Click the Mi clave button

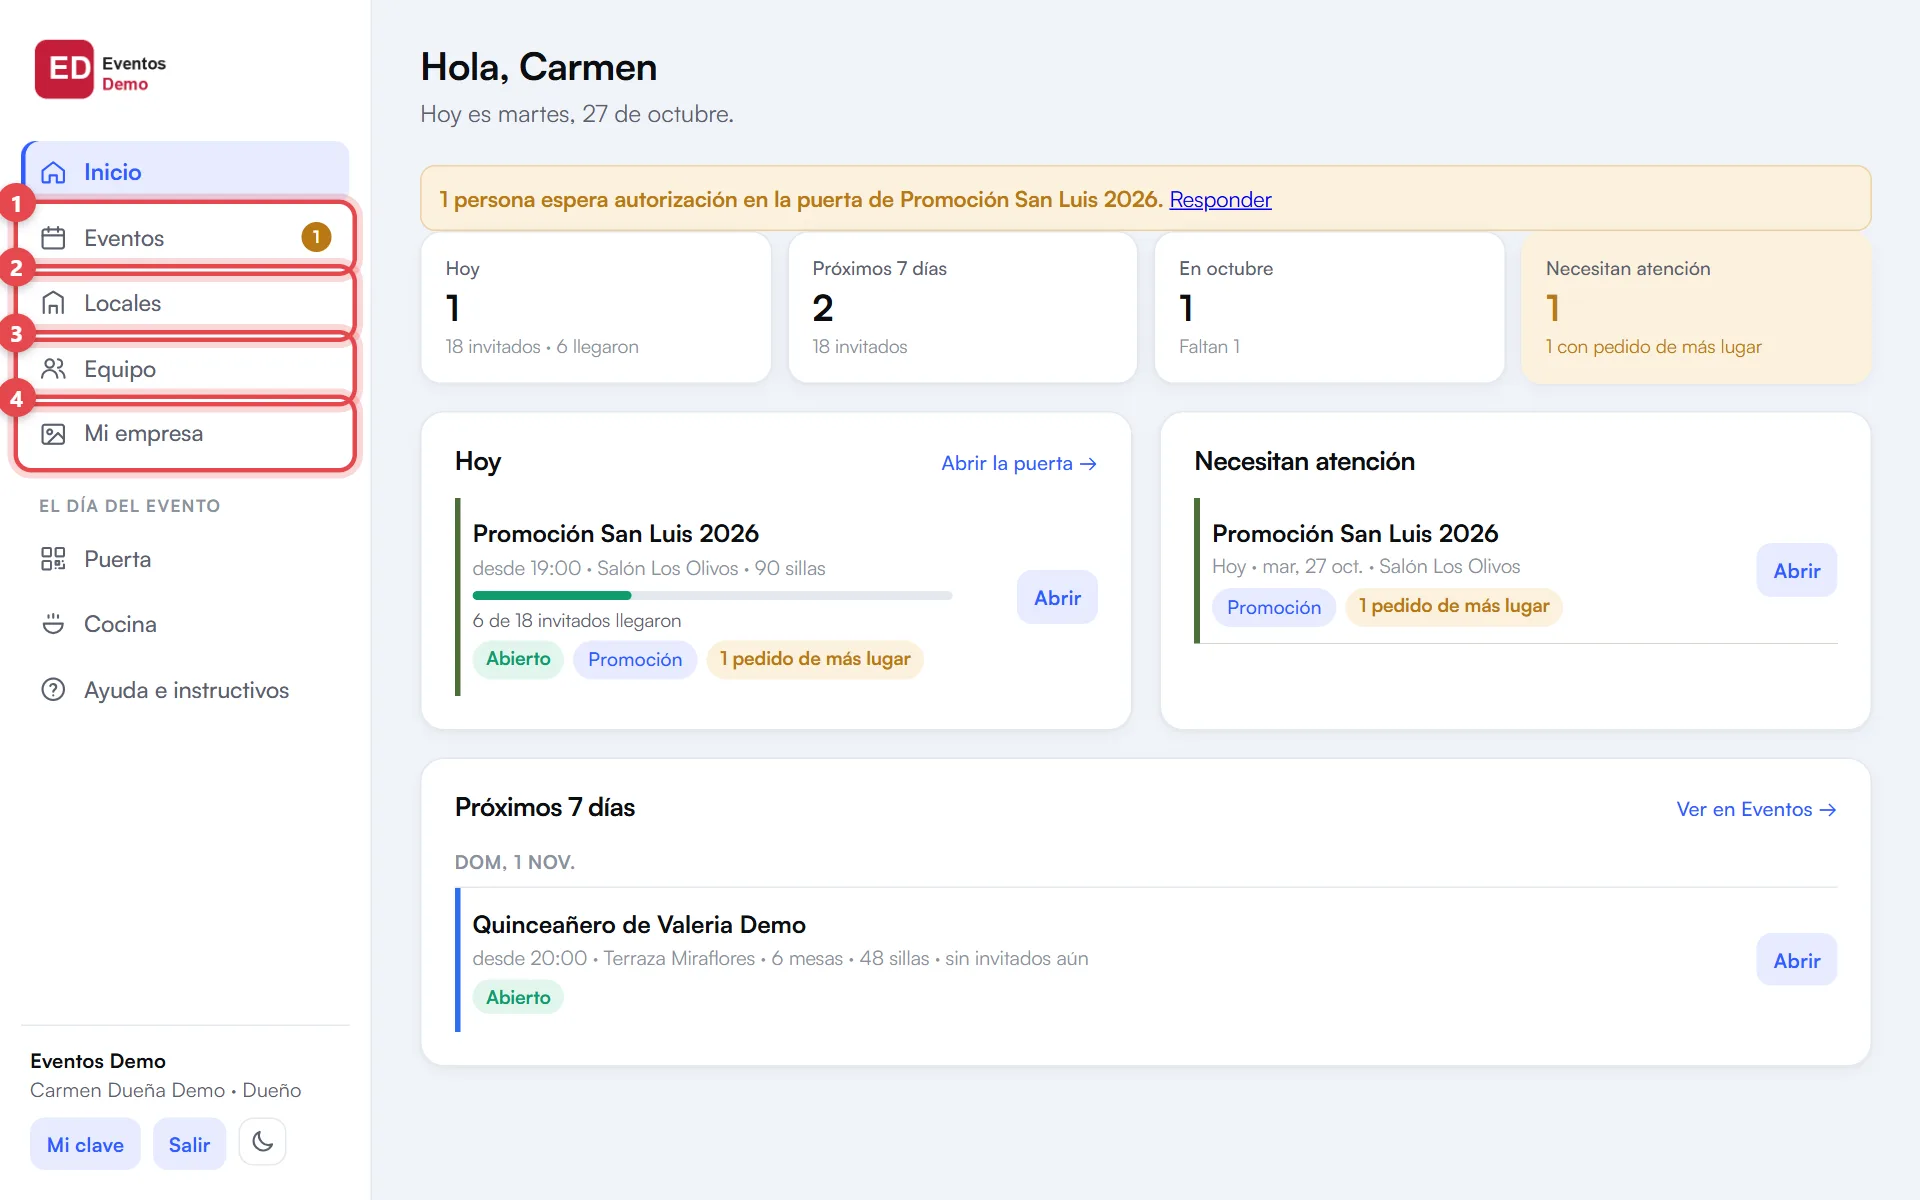(x=85, y=1144)
